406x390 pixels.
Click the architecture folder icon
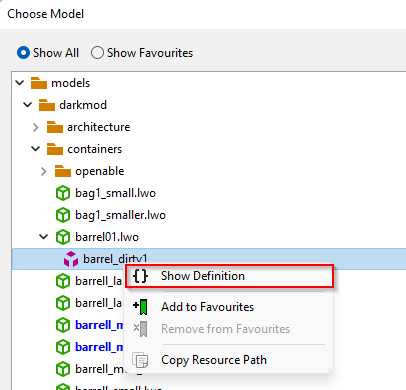pyautogui.click(x=55, y=127)
